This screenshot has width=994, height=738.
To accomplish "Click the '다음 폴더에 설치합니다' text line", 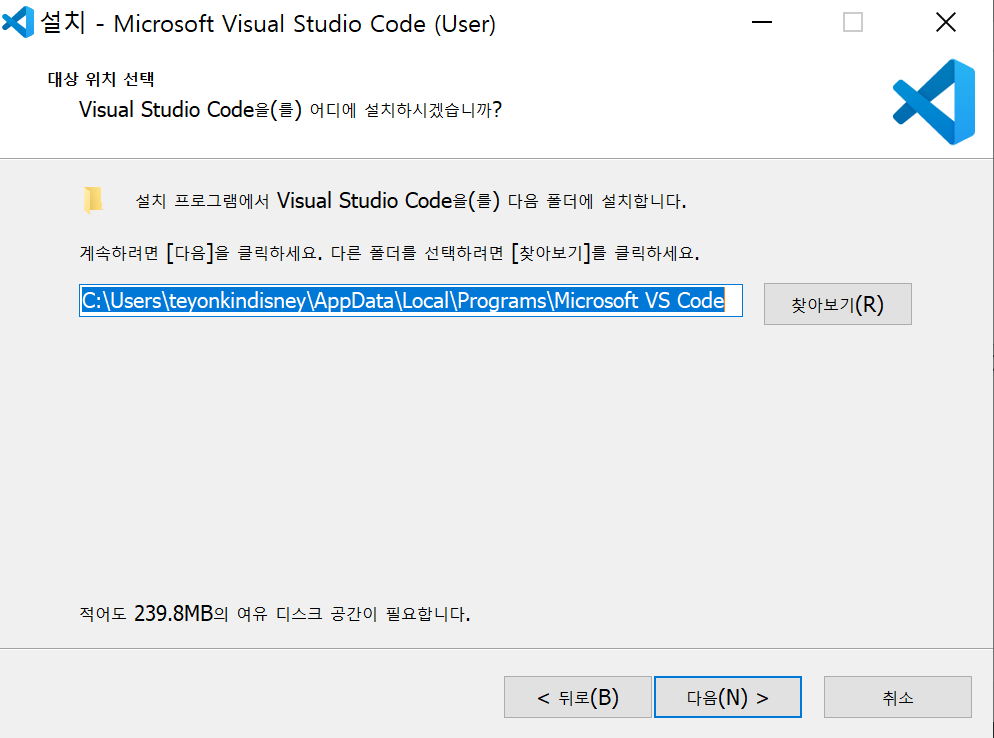I will [411, 201].
